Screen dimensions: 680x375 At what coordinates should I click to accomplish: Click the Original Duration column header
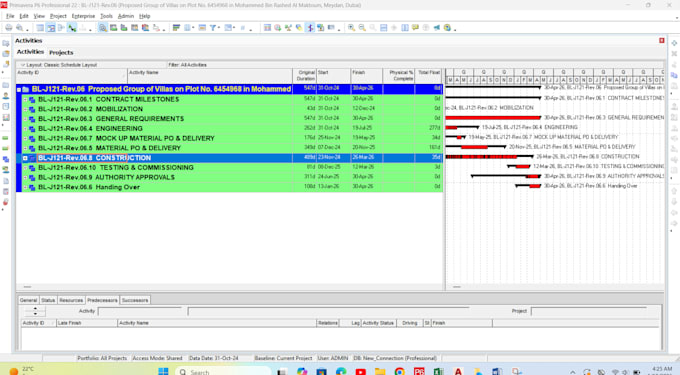(304, 75)
